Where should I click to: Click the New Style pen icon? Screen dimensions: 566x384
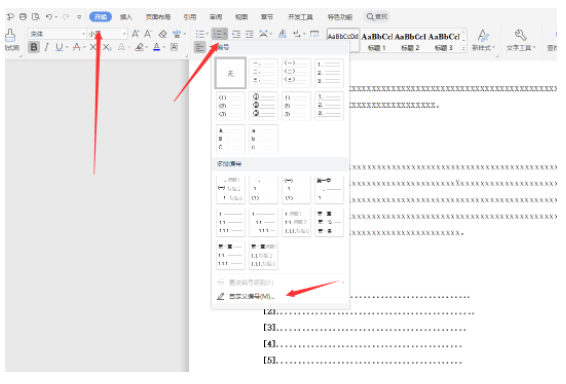point(483,36)
